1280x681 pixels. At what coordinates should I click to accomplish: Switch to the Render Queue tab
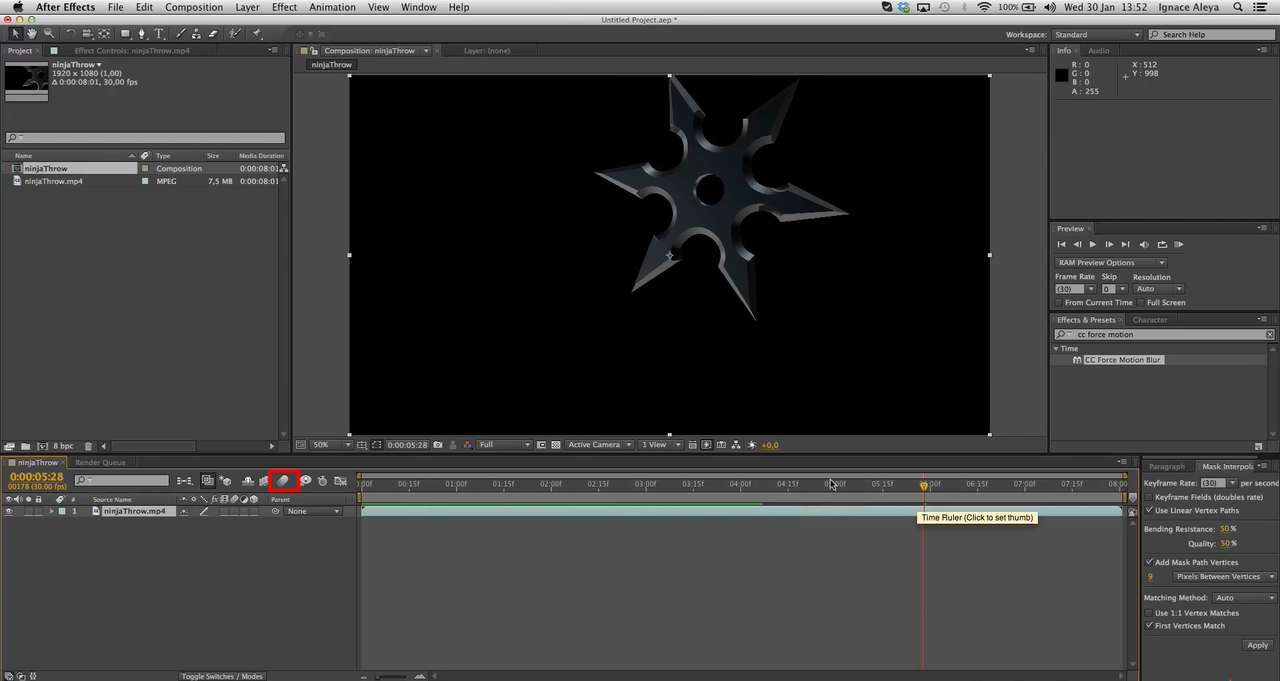click(100, 463)
